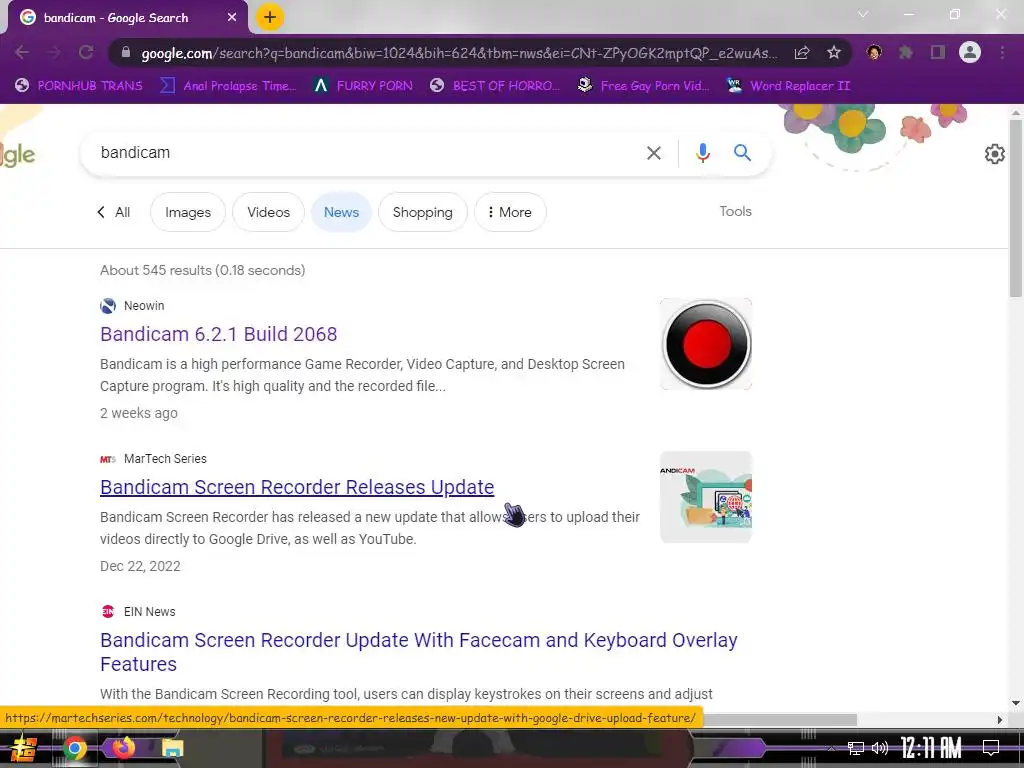The image size is (1024, 768).
Task: Start voice search with microphone
Action: 703,153
